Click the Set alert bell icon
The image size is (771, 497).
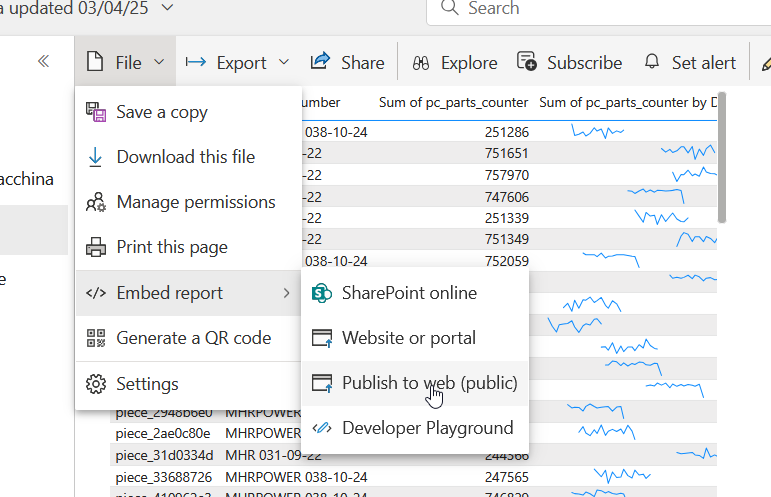(x=652, y=61)
